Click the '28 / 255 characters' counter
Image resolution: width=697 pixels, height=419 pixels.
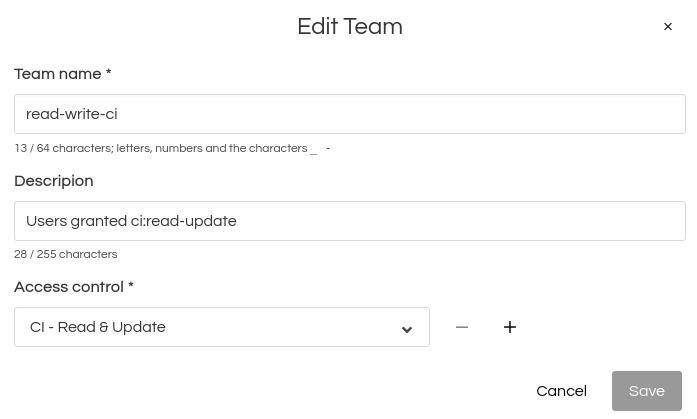(66, 254)
